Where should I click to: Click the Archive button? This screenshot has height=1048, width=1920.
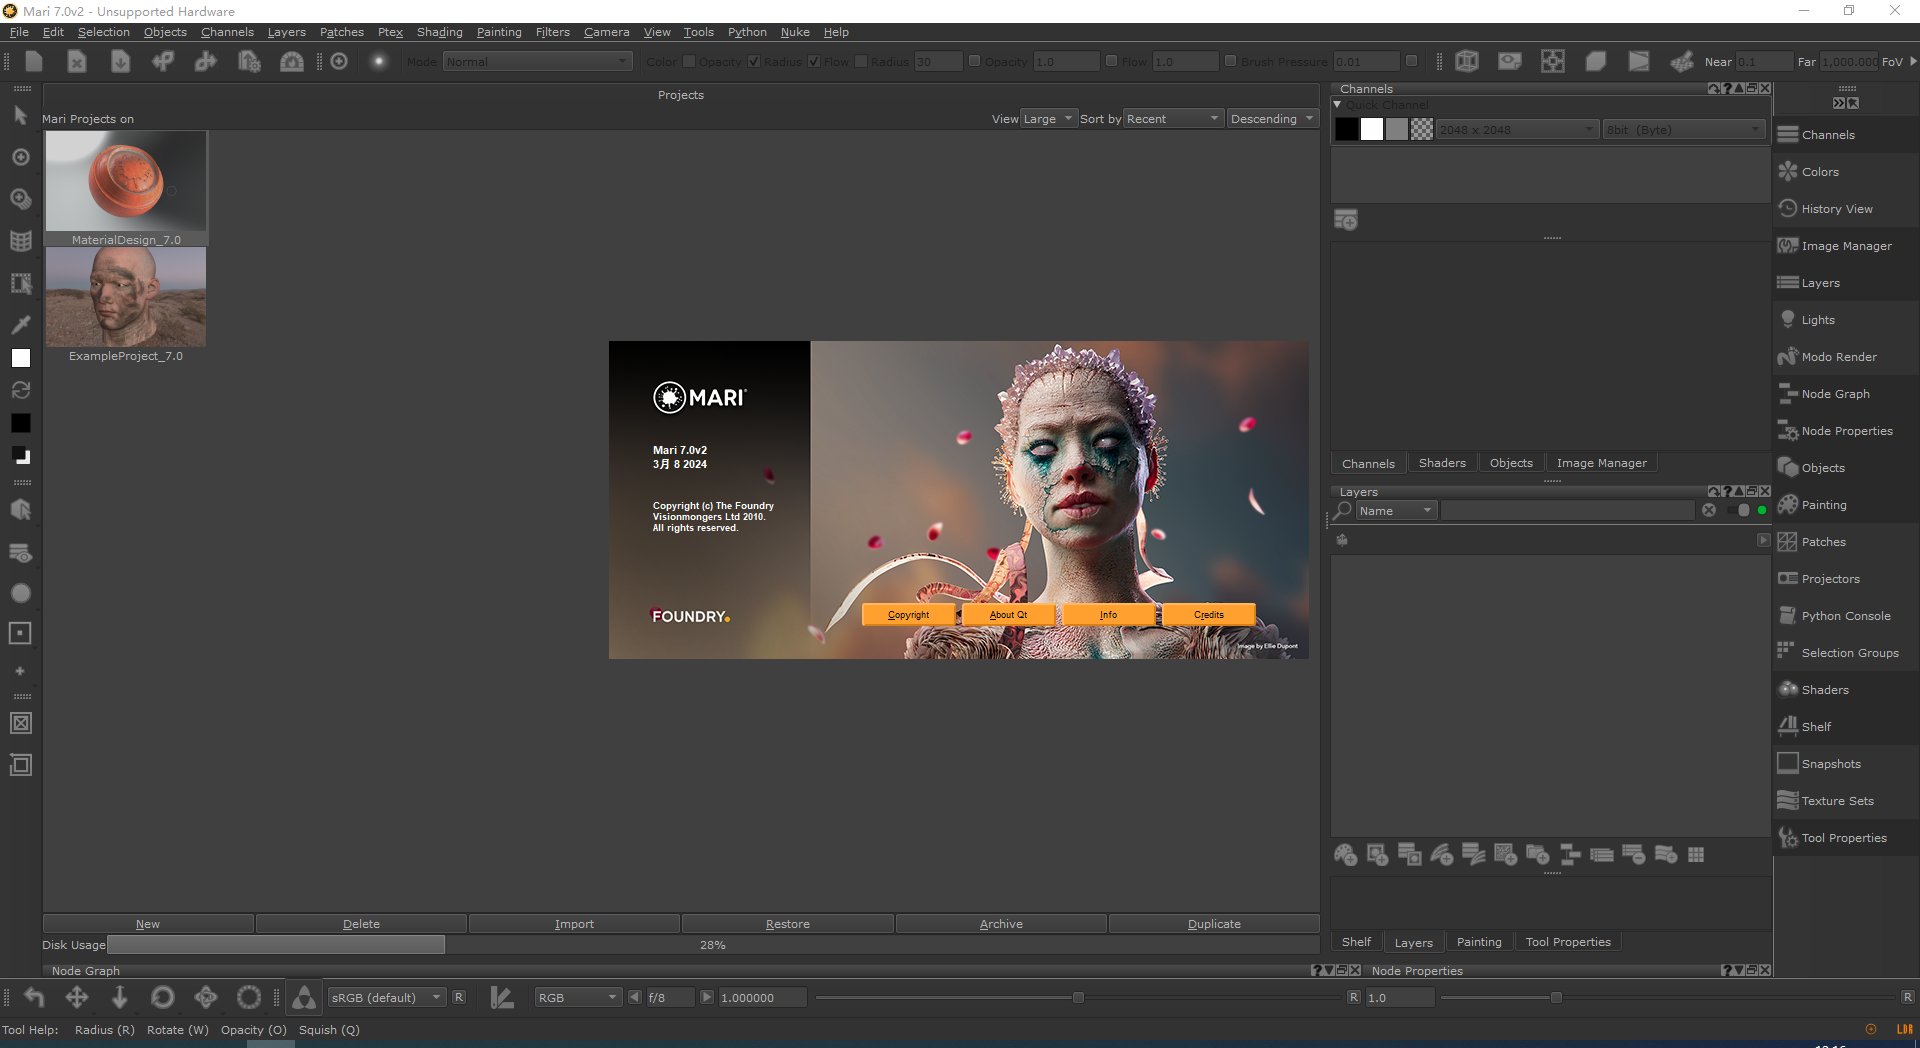(x=1001, y=924)
